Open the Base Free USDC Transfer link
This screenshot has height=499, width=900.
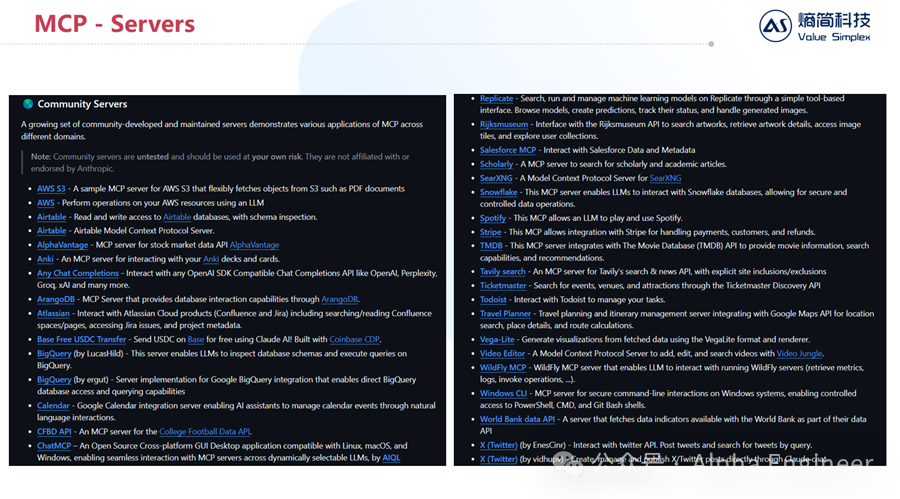coord(82,339)
